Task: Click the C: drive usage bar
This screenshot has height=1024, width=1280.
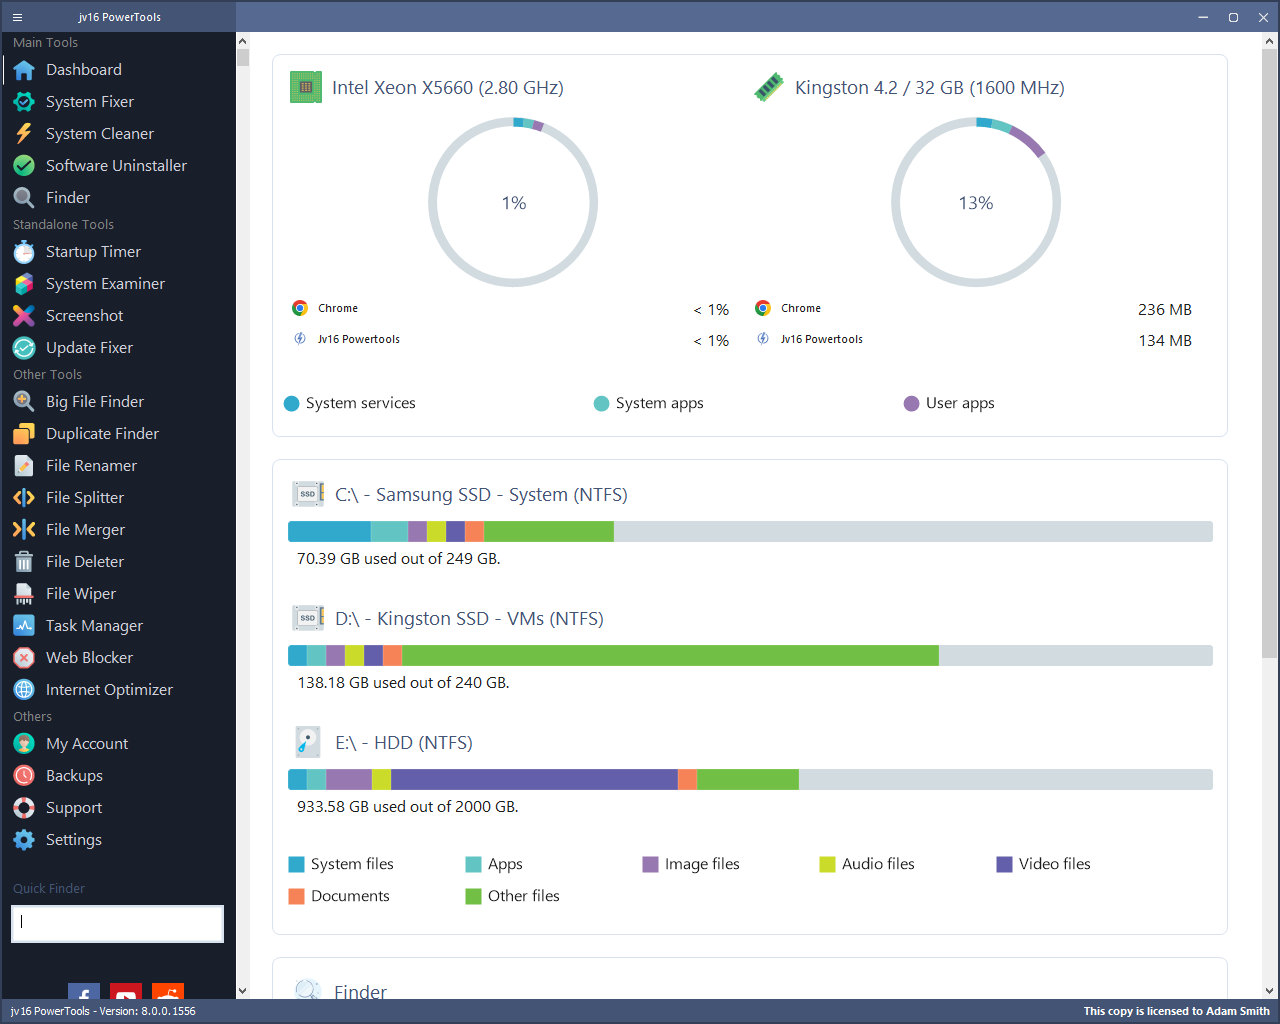Action: click(x=749, y=531)
